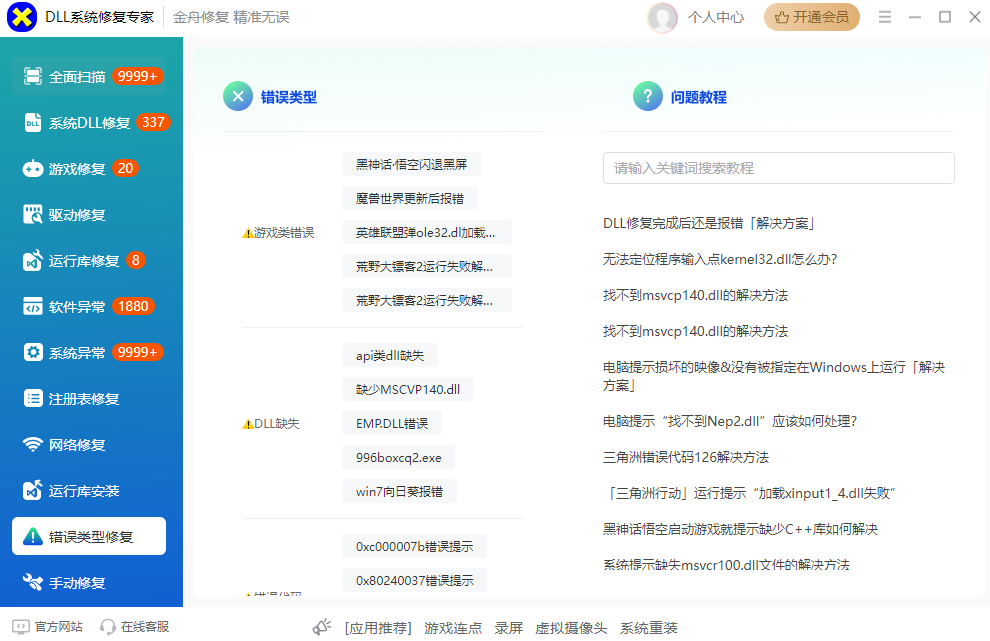
Task: Click the network repair (网络修复) wifi icon
Action: (33, 445)
